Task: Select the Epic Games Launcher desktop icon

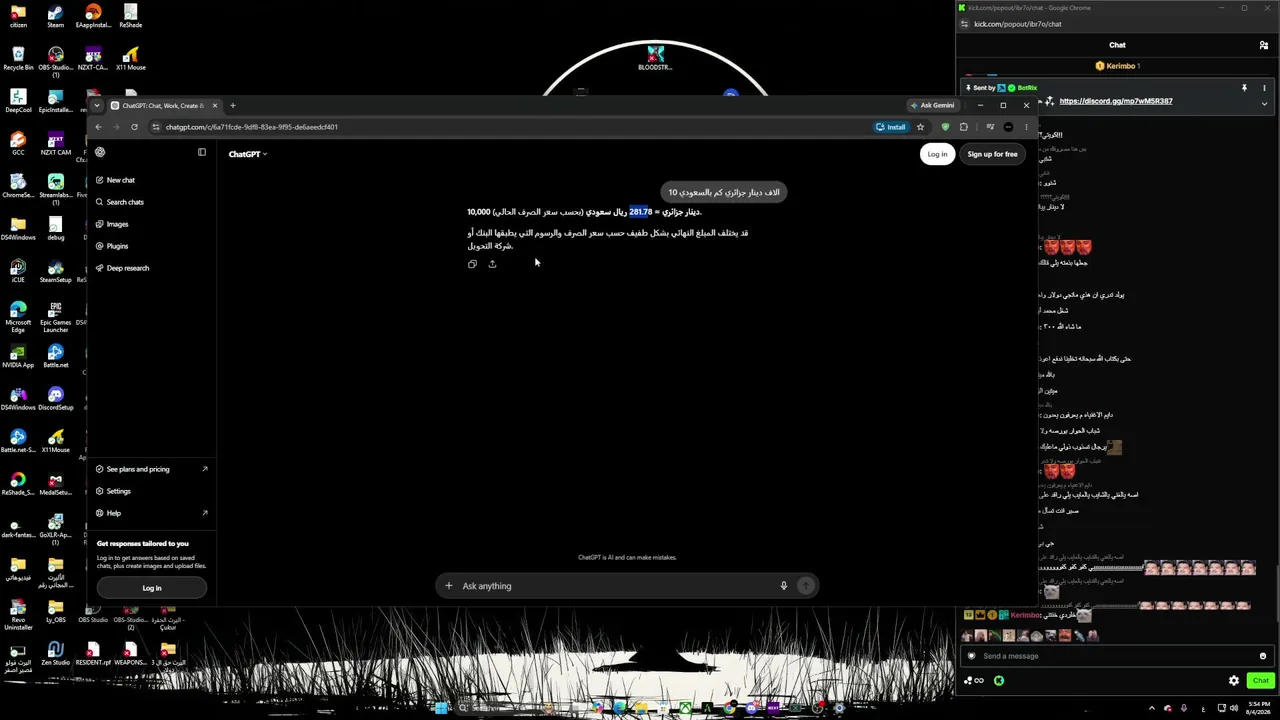Action: (56, 315)
